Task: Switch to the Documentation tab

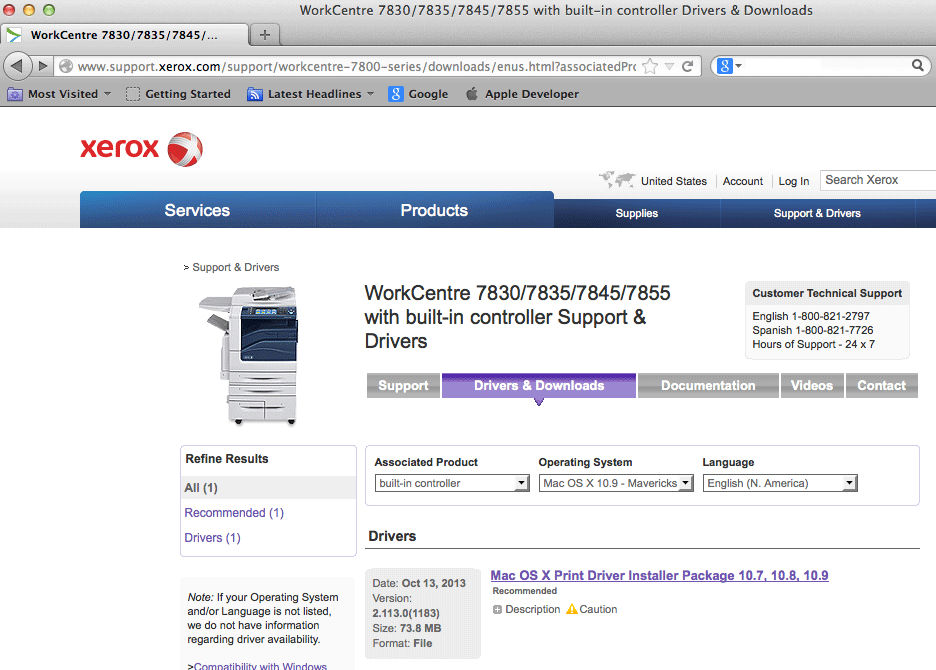Action: 708,386
